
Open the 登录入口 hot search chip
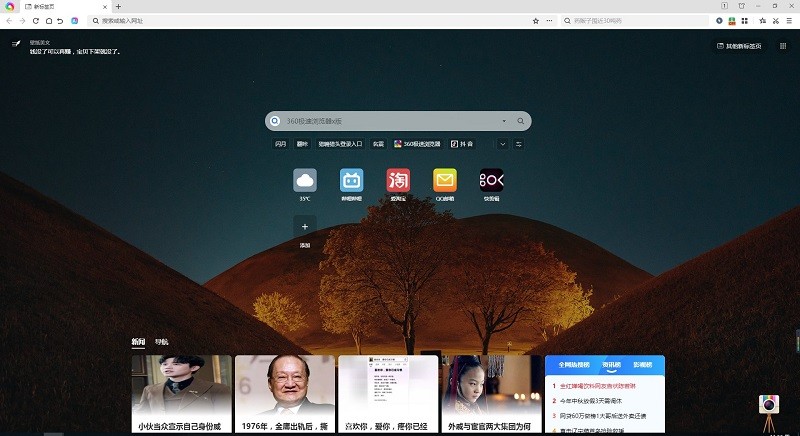point(340,144)
